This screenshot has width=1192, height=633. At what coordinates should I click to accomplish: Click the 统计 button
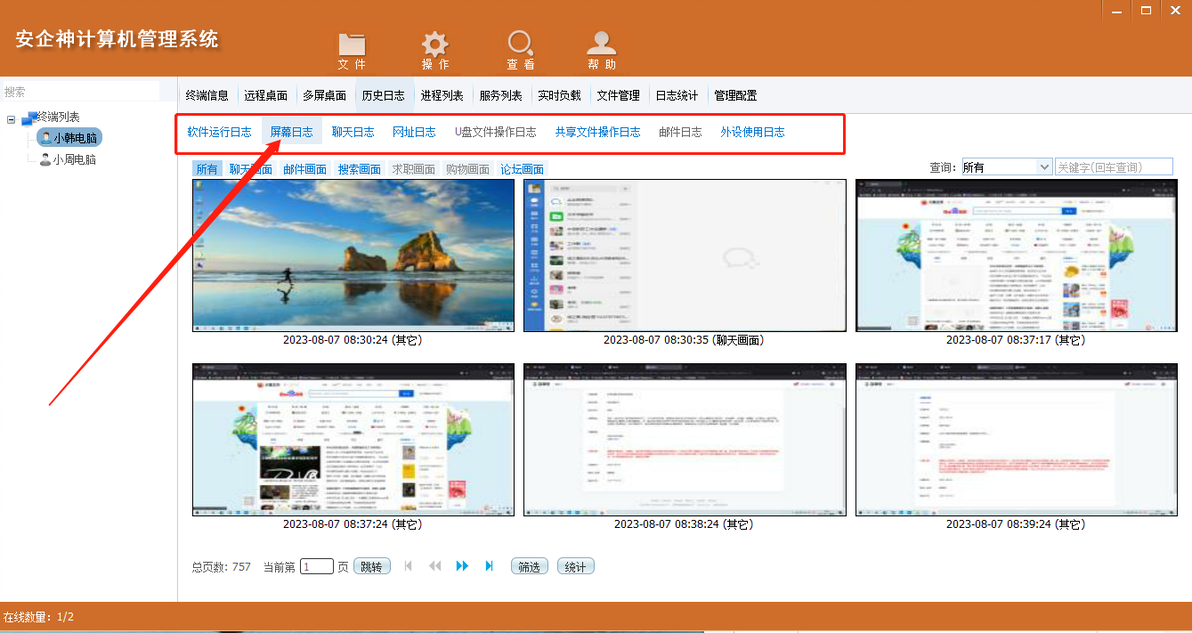[575, 566]
